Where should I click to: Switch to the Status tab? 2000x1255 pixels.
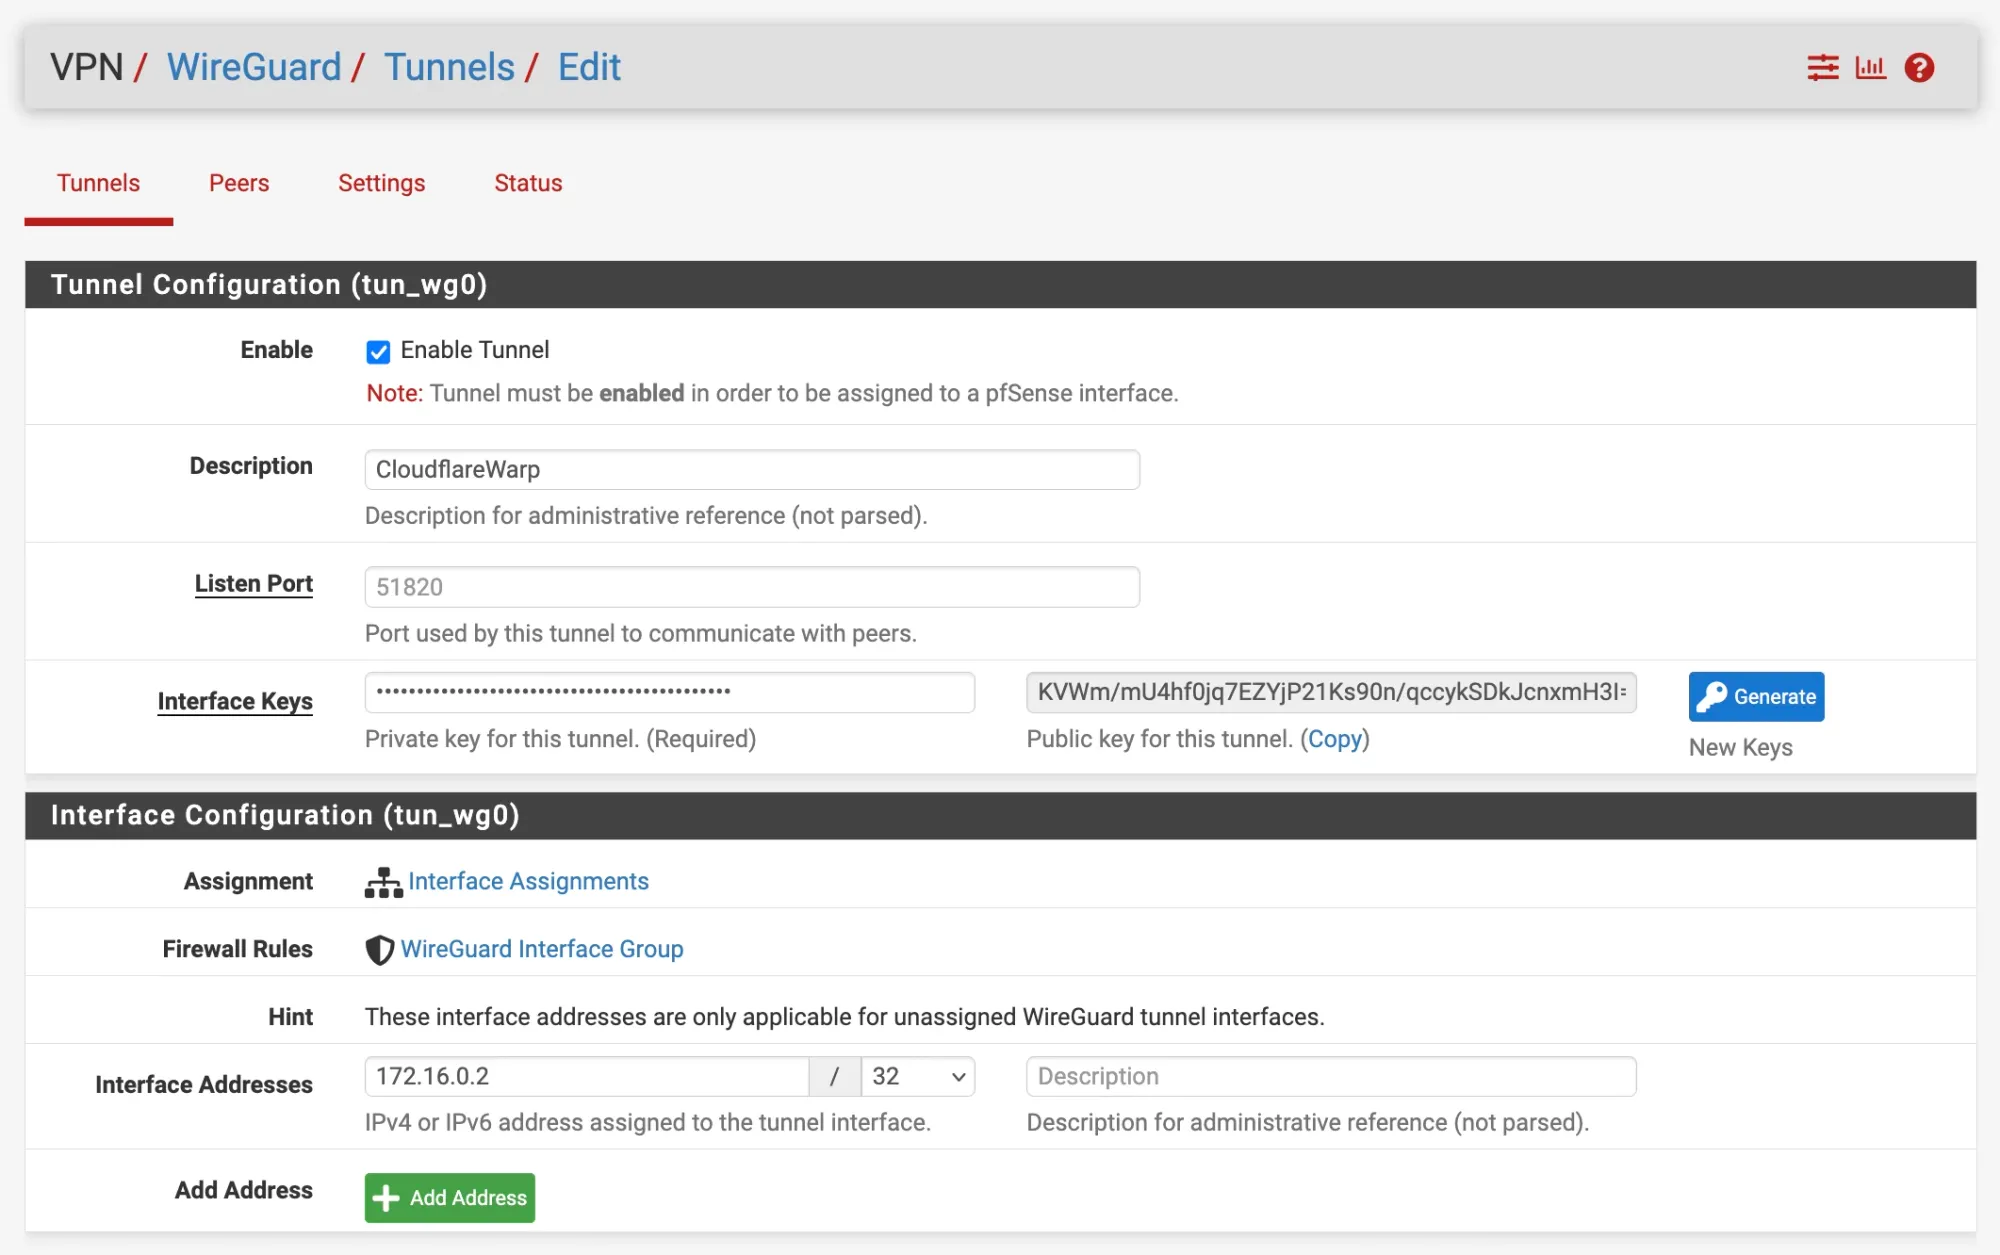[x=528, y=183]
